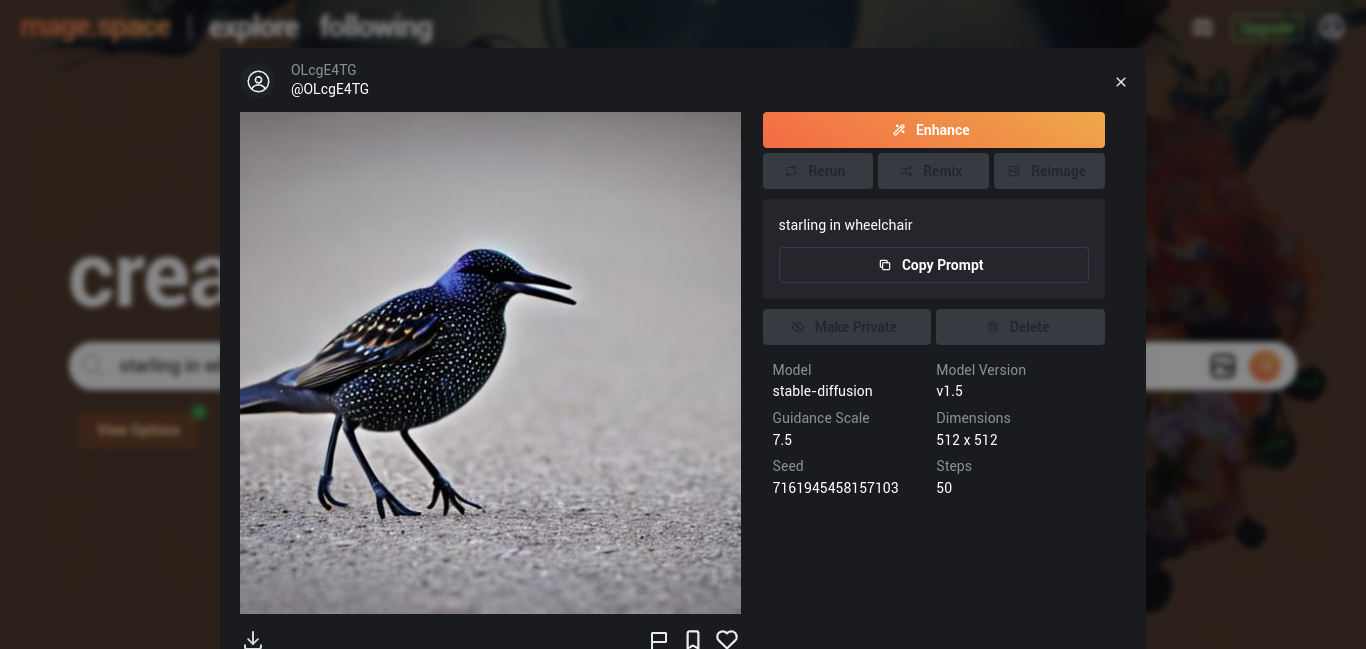1366x649 pixels.
Task: Open the following tab in background page
Action: pos(376,28)
